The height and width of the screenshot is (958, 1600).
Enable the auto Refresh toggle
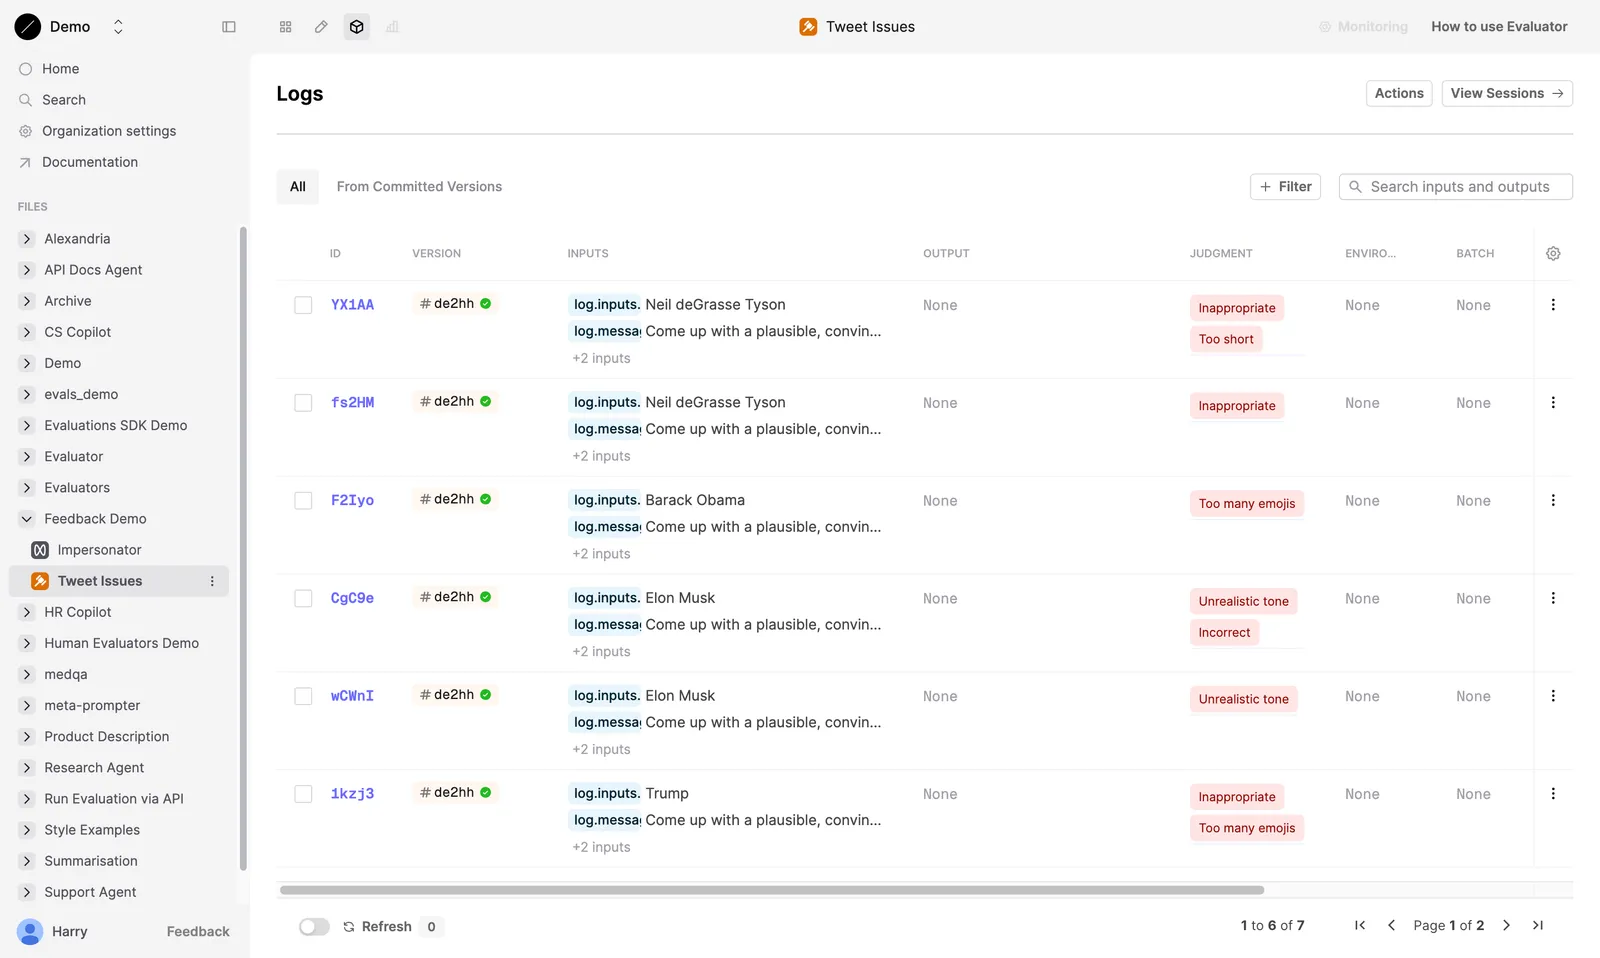click(314, 927)
